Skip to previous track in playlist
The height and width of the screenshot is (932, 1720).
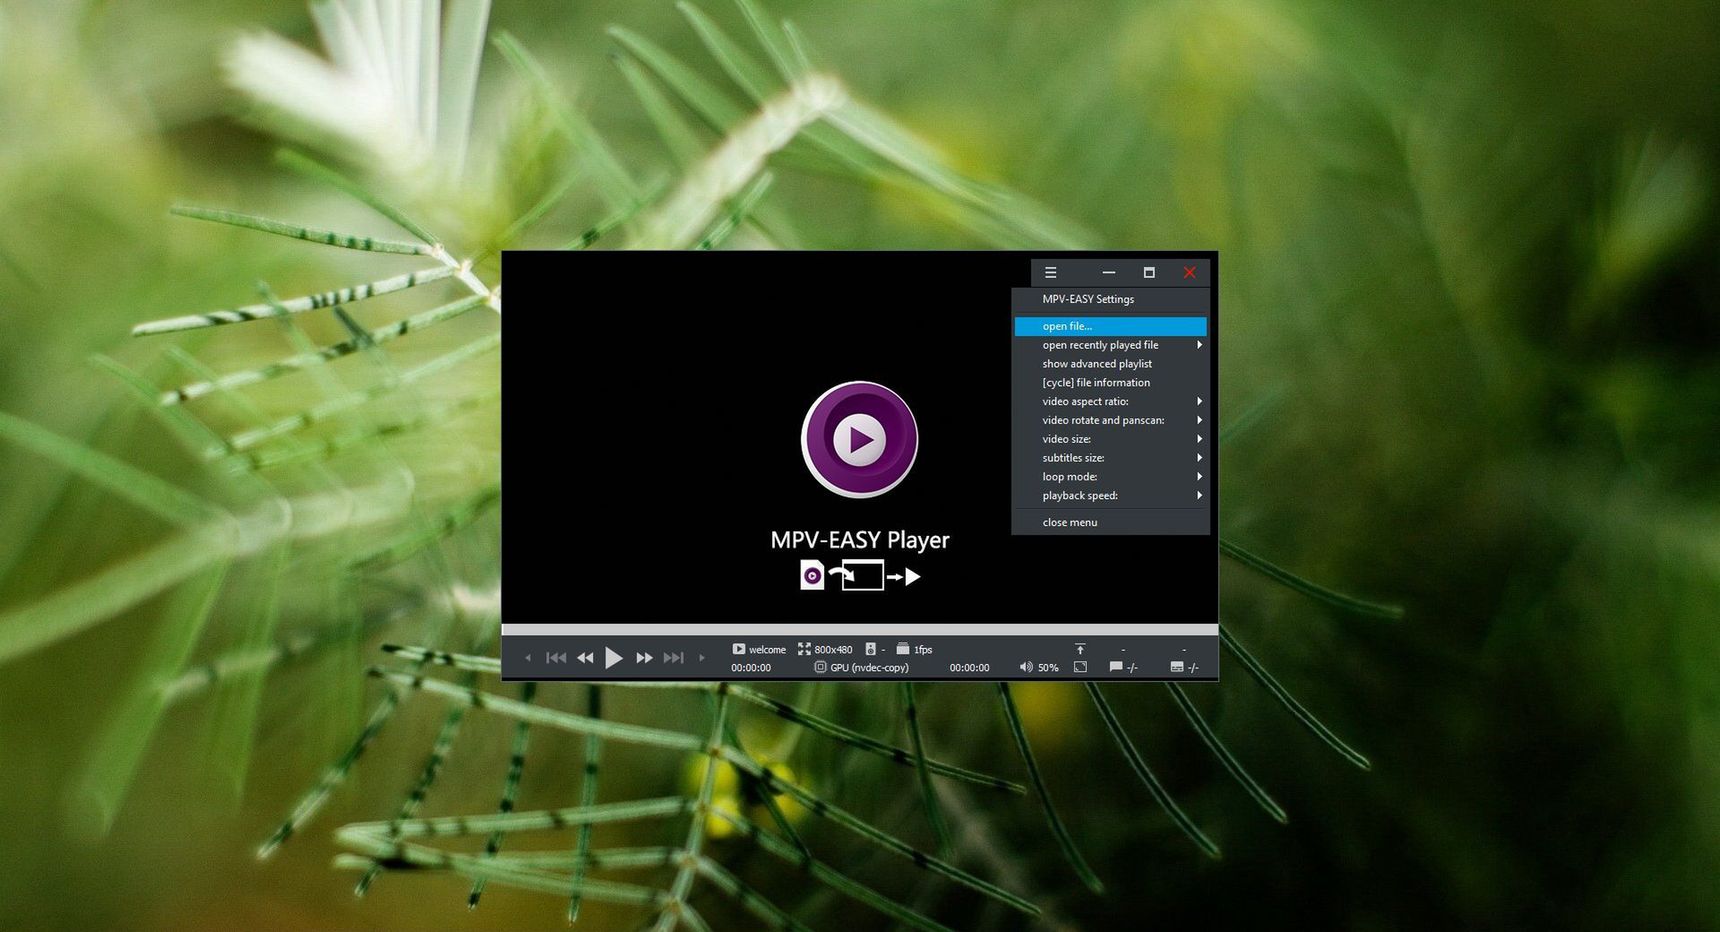click(x=556, y=658)
